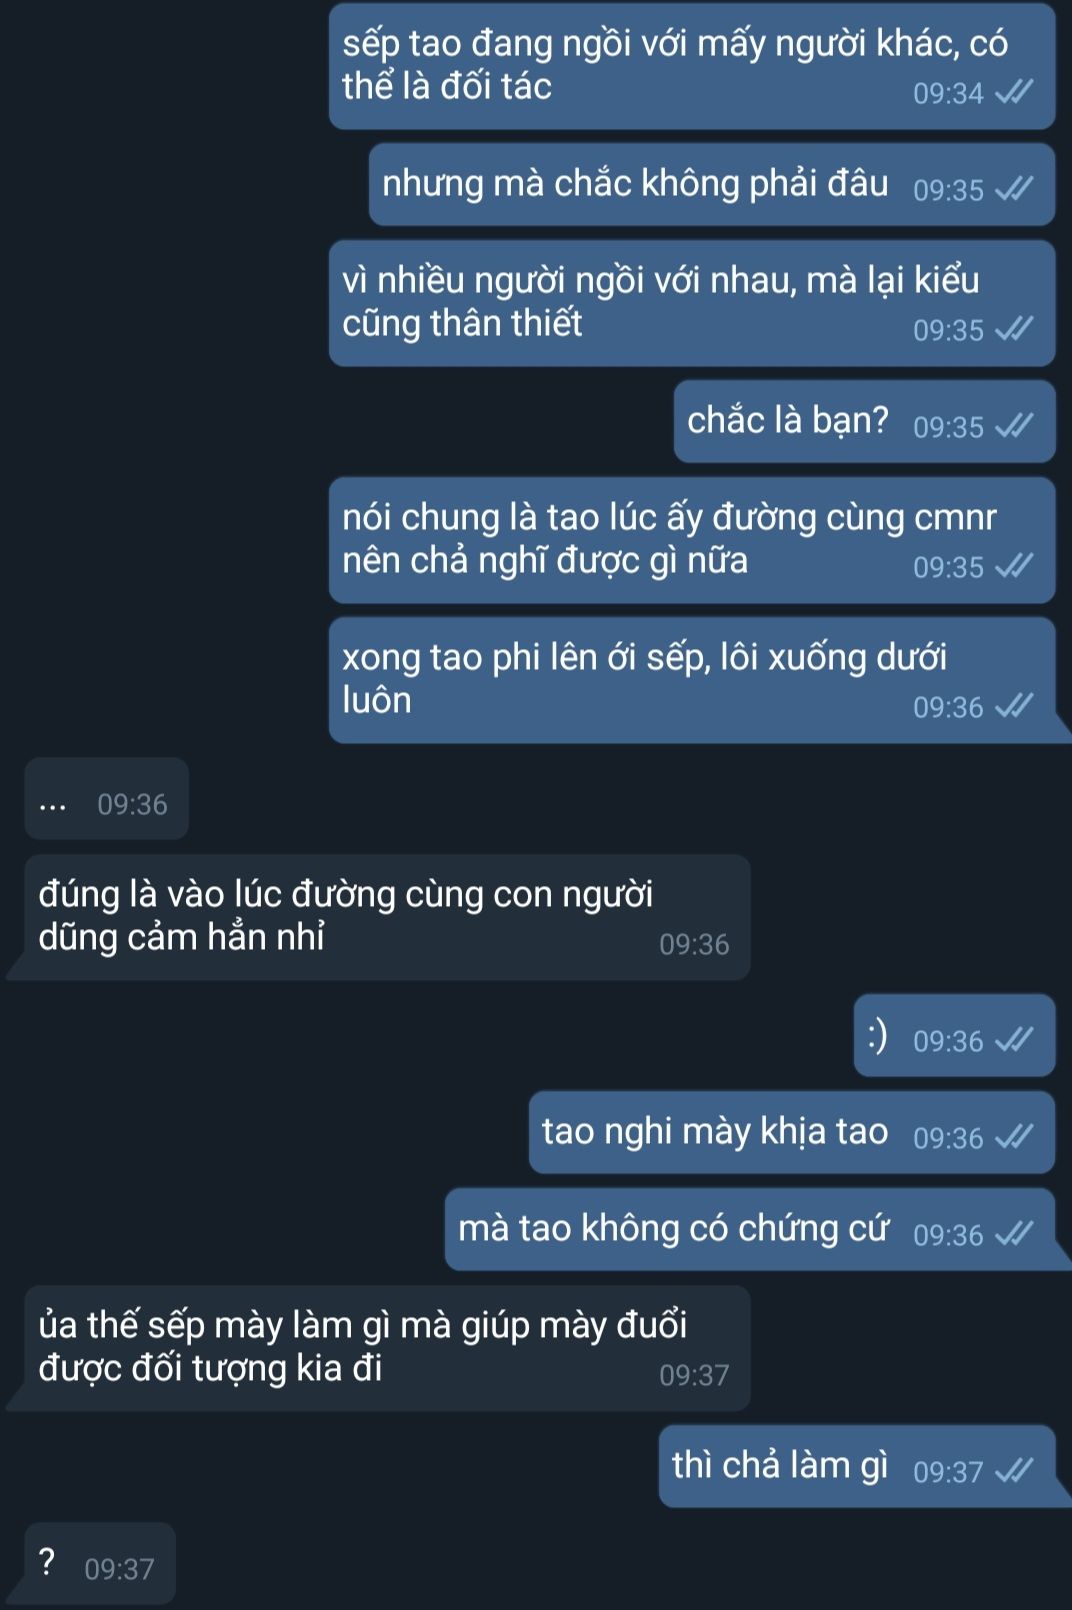Click read ticks on 'xong tao phi lên' message
The image size is (1072, 1610).
(1014, 707)
